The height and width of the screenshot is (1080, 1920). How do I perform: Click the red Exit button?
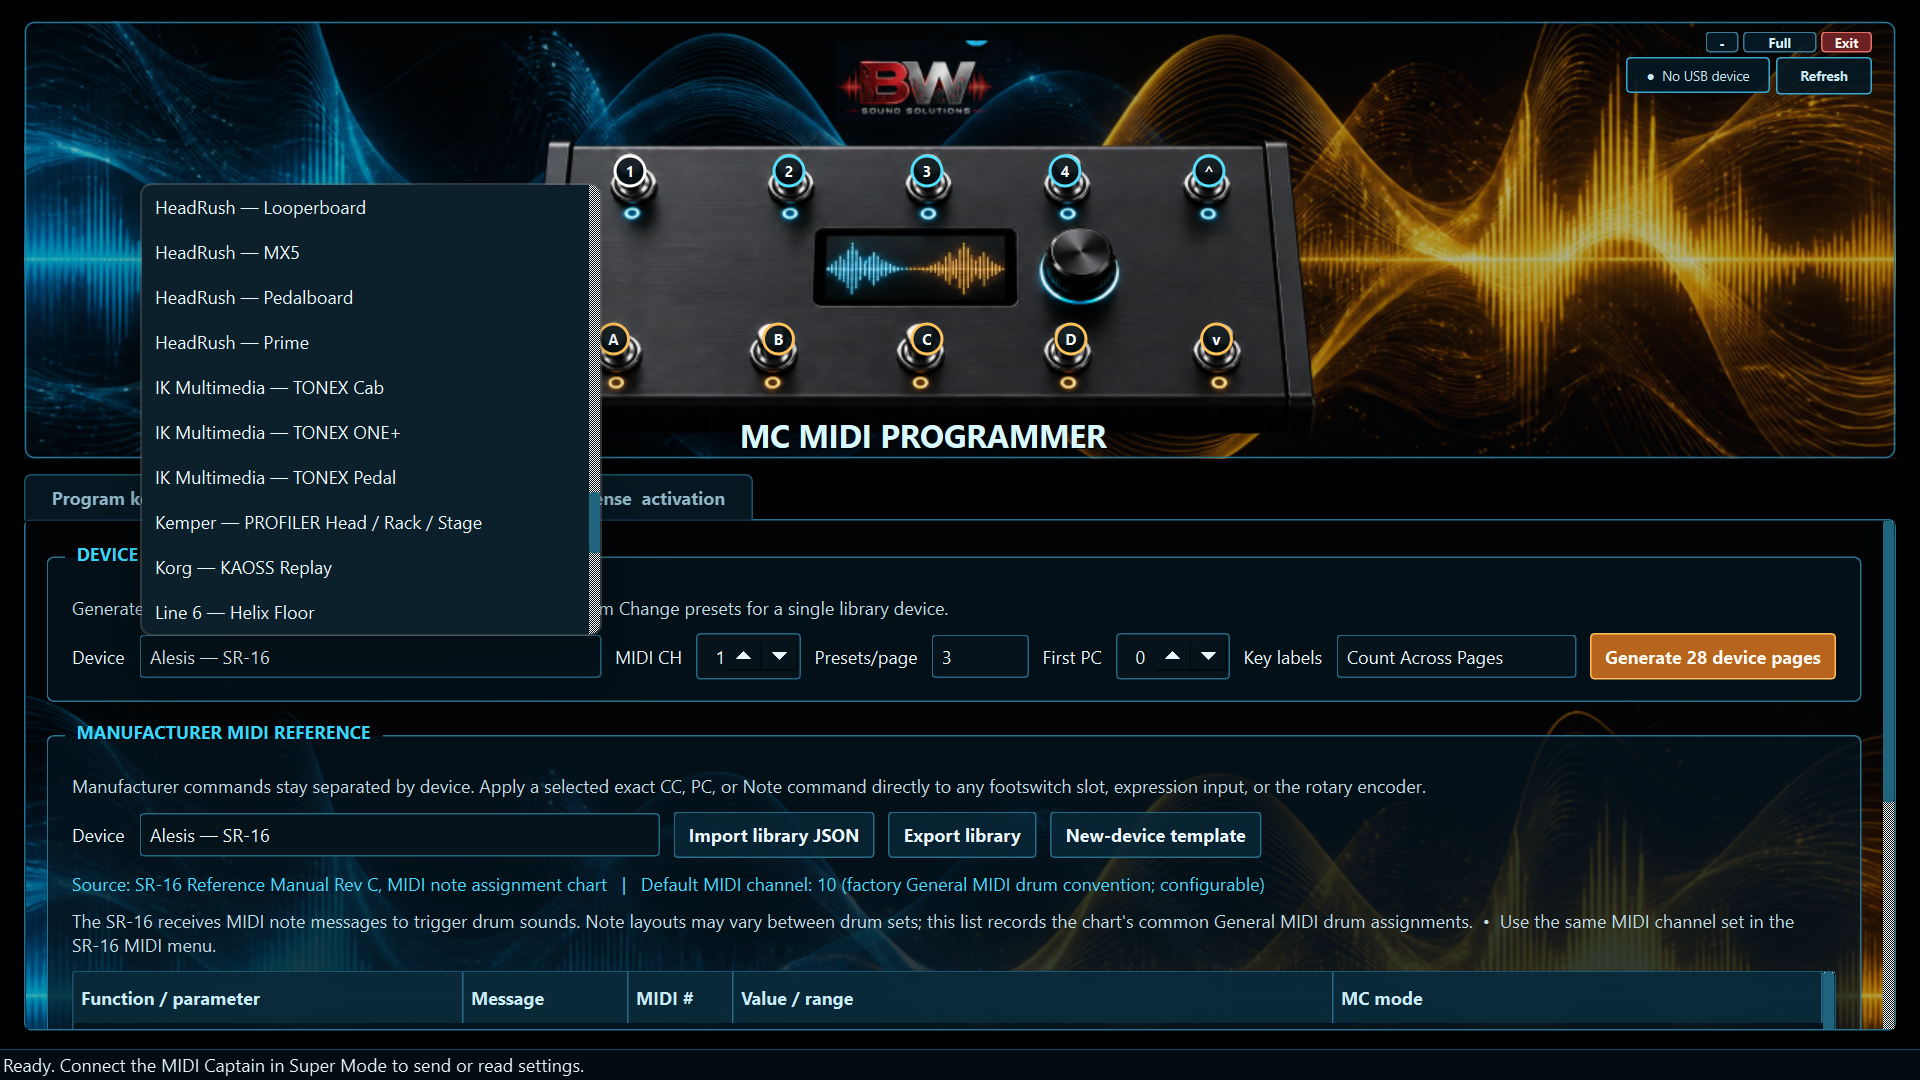(1846, 43)
